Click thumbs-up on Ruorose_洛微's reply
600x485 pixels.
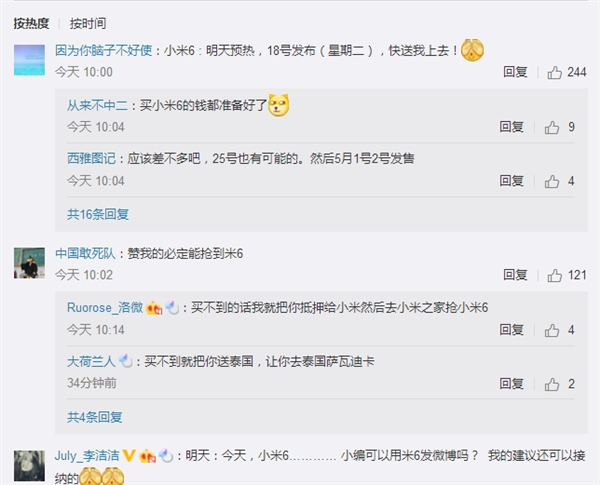coord(552,330)
